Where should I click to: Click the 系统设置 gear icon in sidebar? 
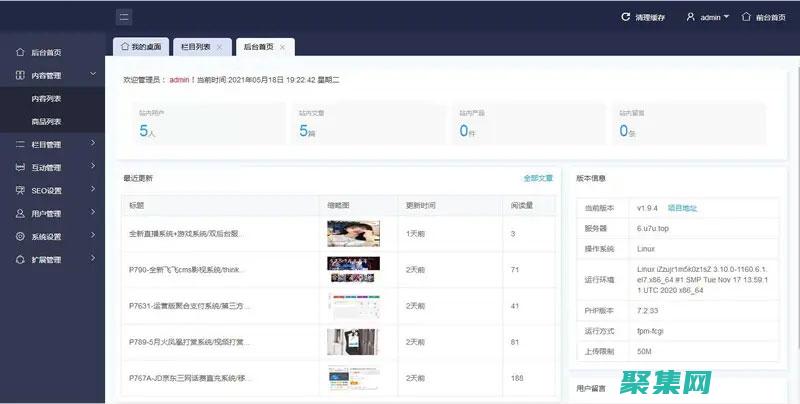click(x=20, y=237)
